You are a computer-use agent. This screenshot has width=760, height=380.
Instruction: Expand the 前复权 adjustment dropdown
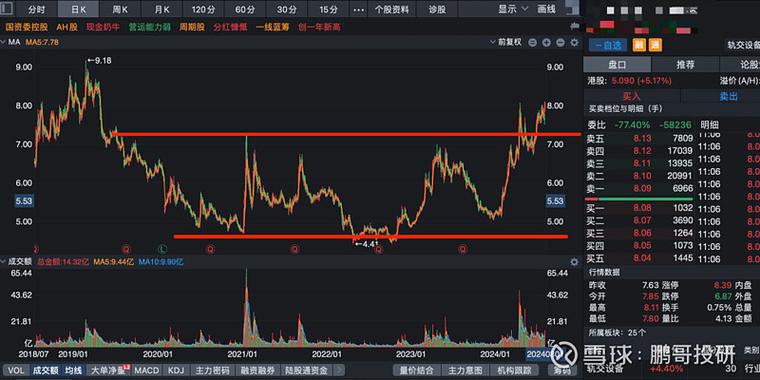coord(507,43)
